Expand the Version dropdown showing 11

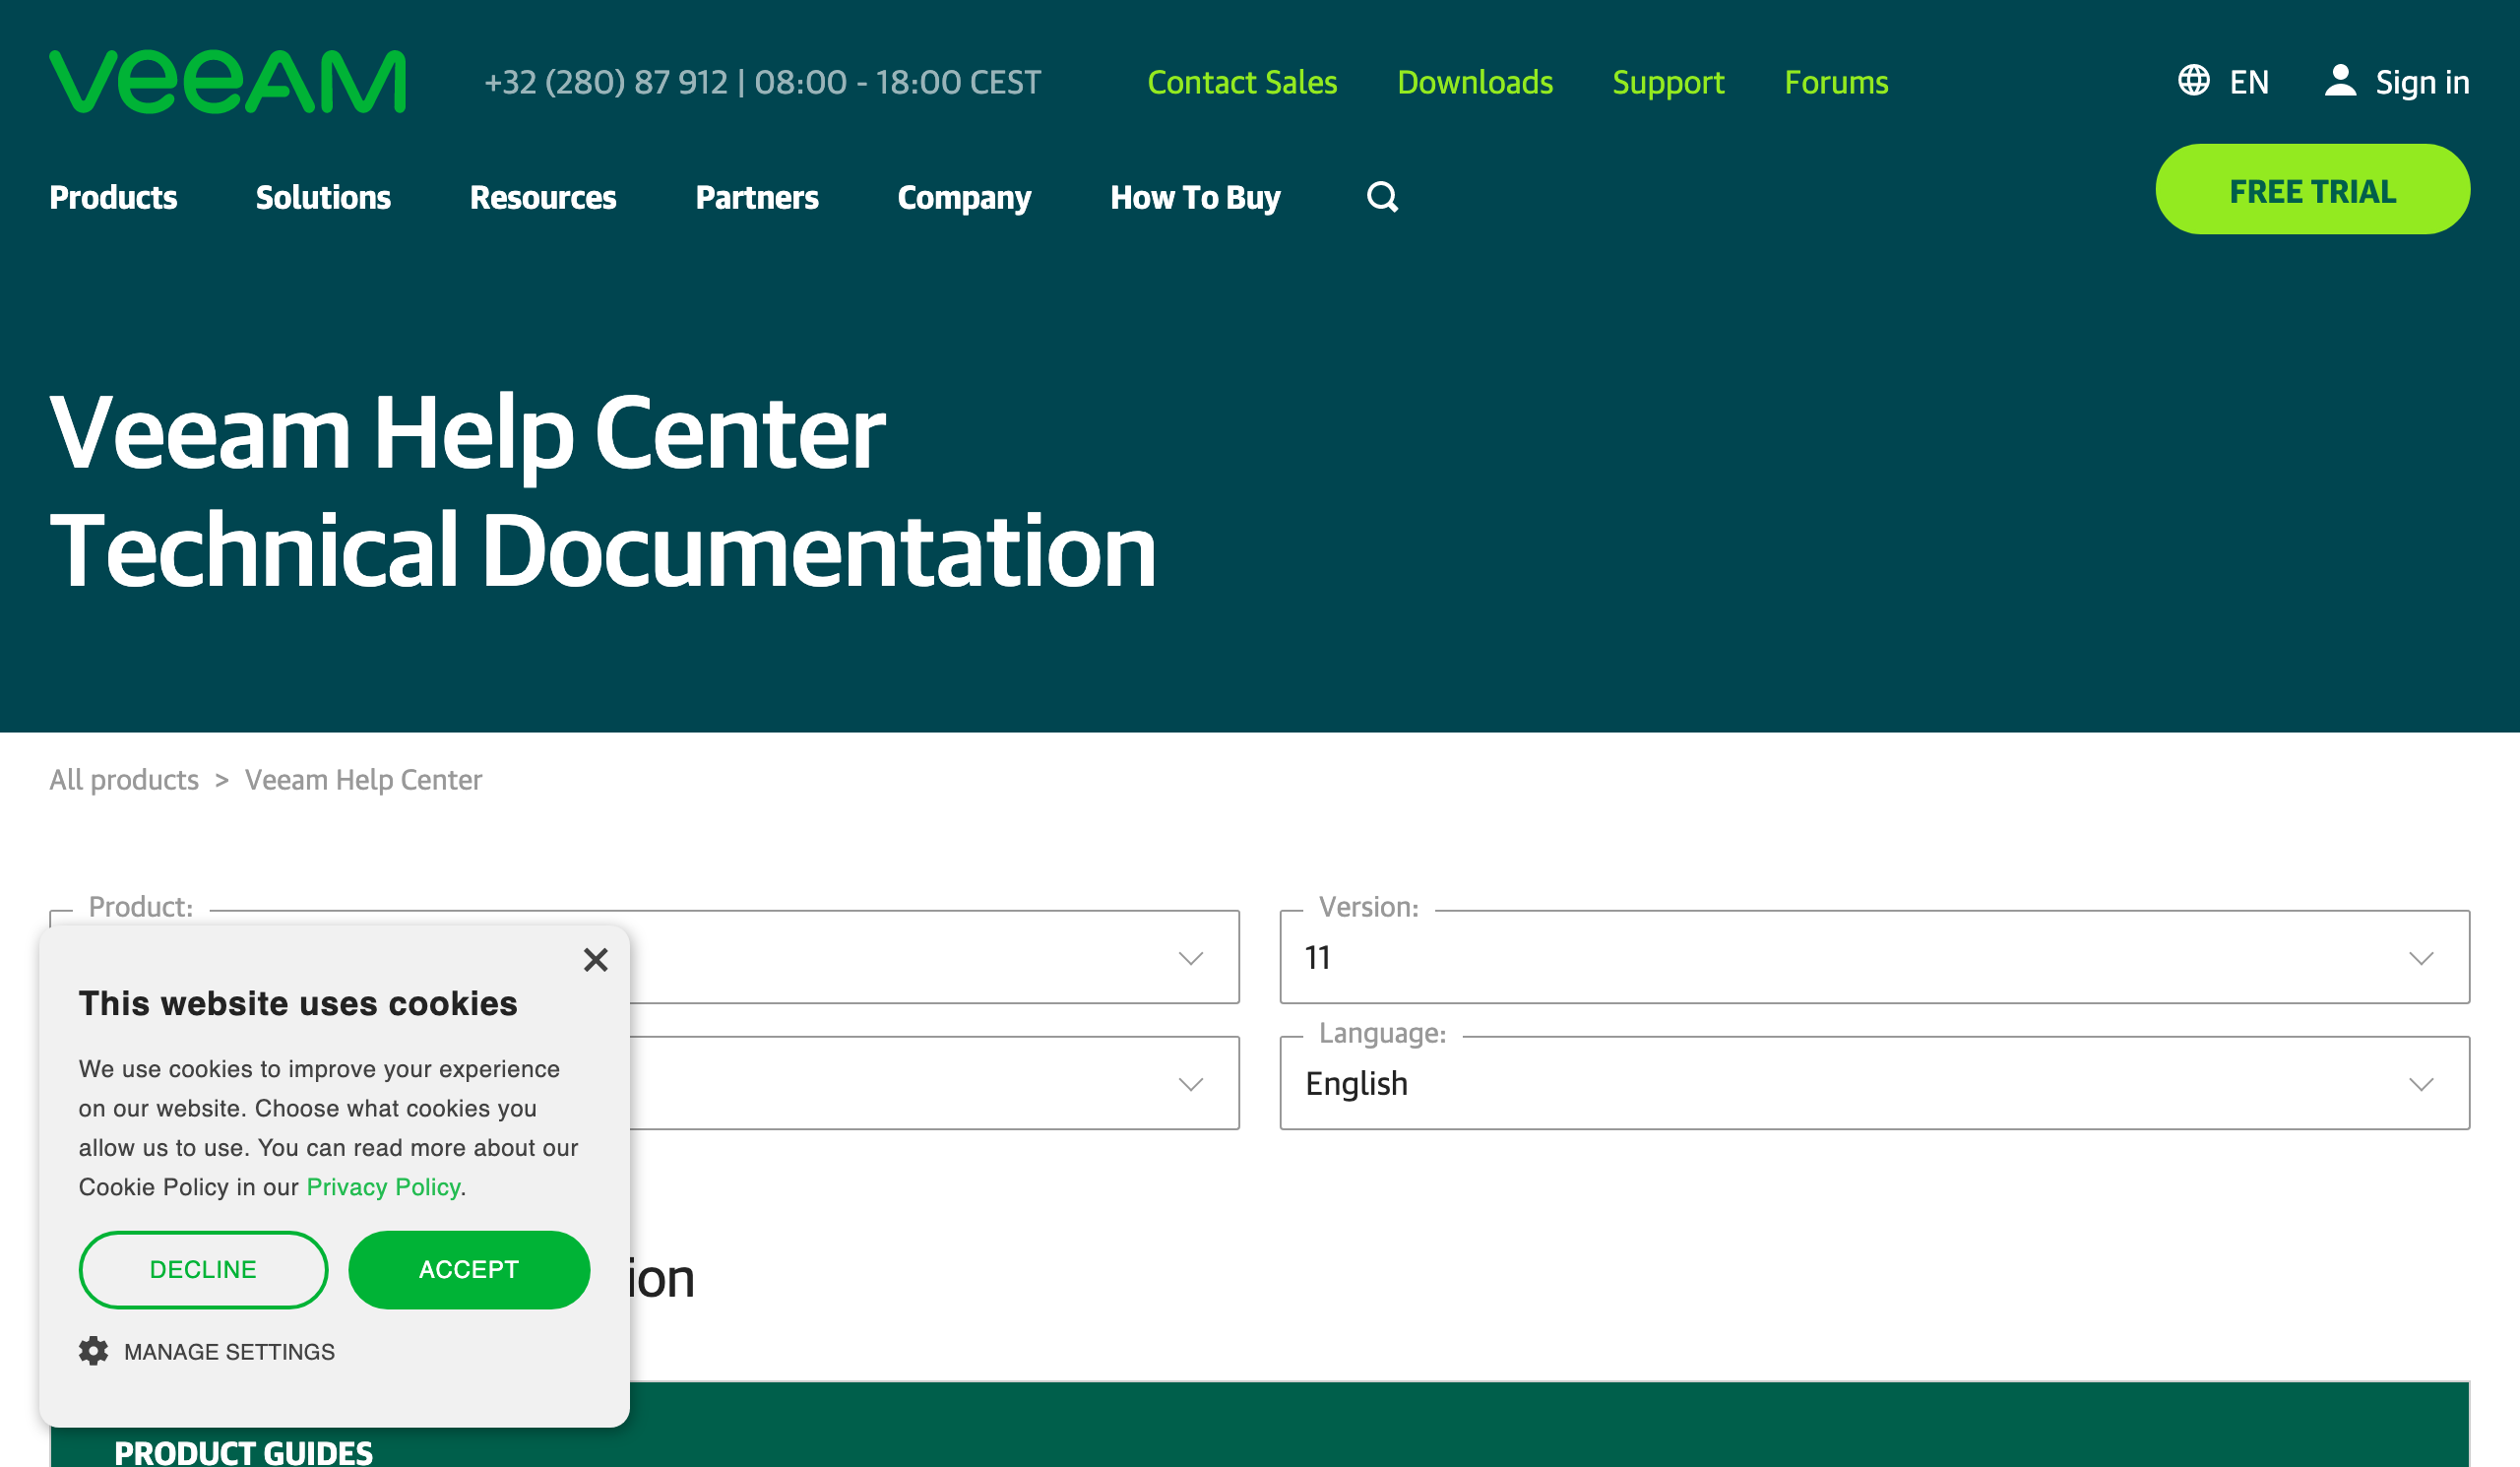1874,957
